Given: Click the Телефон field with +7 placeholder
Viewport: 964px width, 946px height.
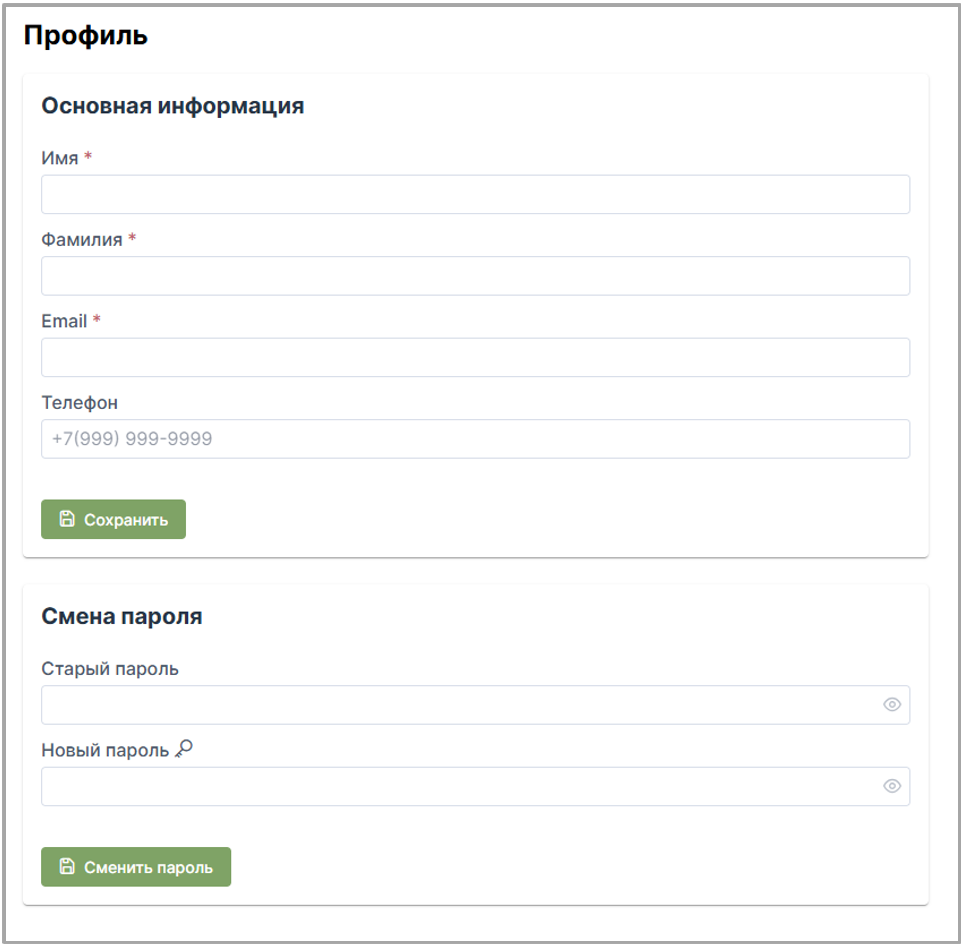Looking at the screenshot, I should click(475, 439).
